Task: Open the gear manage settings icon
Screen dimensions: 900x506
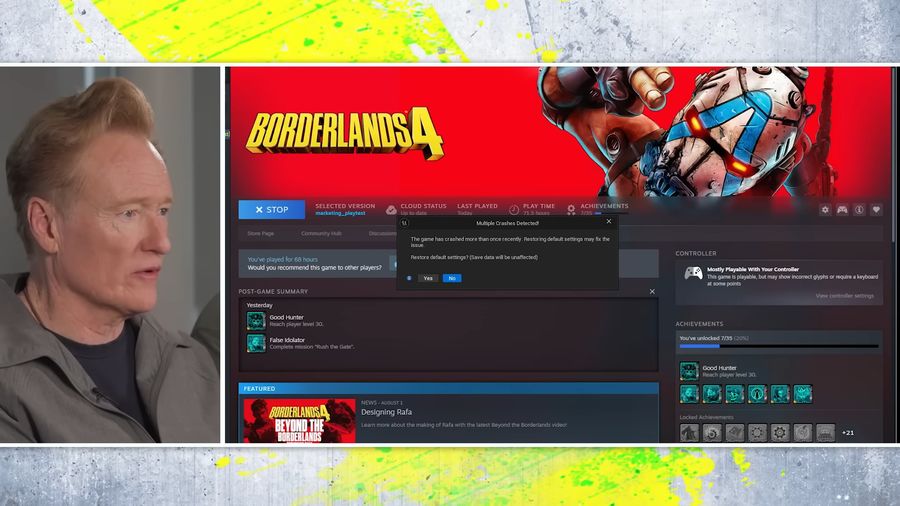Action: pyautogui.click(x=825, y=210)
